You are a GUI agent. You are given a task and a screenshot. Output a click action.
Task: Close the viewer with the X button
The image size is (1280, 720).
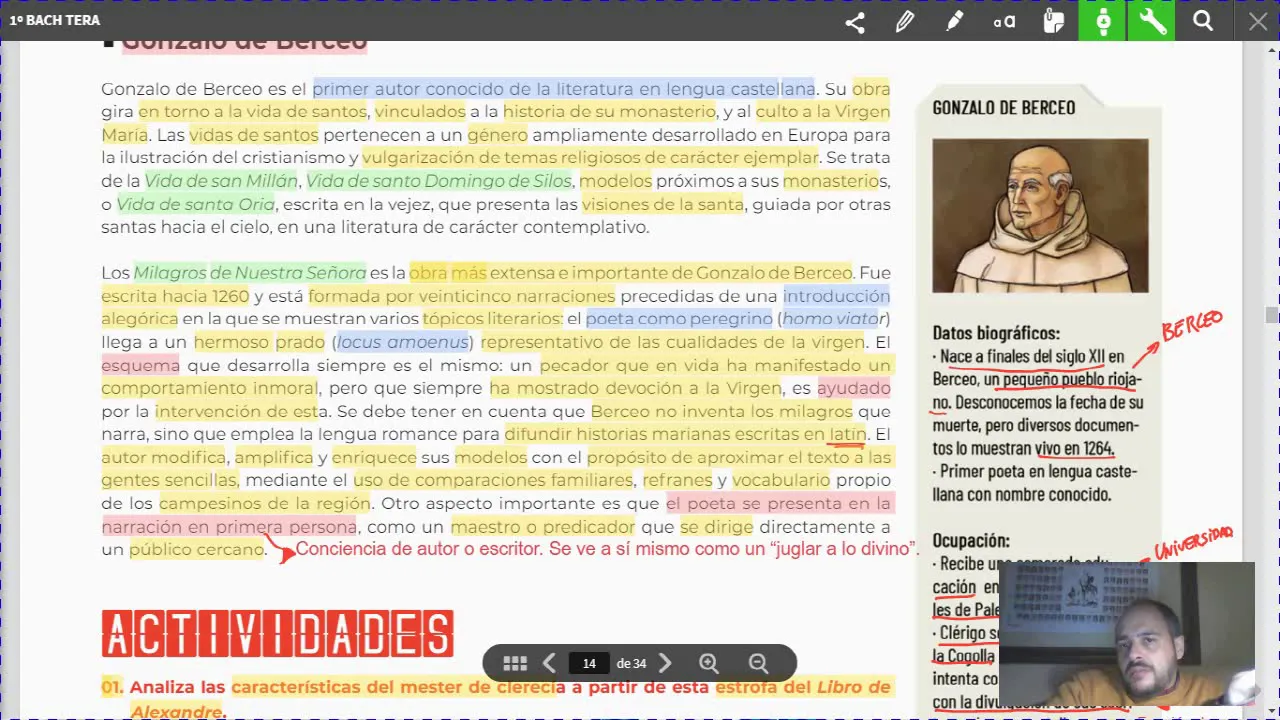pyautogui.click(x=1258, y=21)
